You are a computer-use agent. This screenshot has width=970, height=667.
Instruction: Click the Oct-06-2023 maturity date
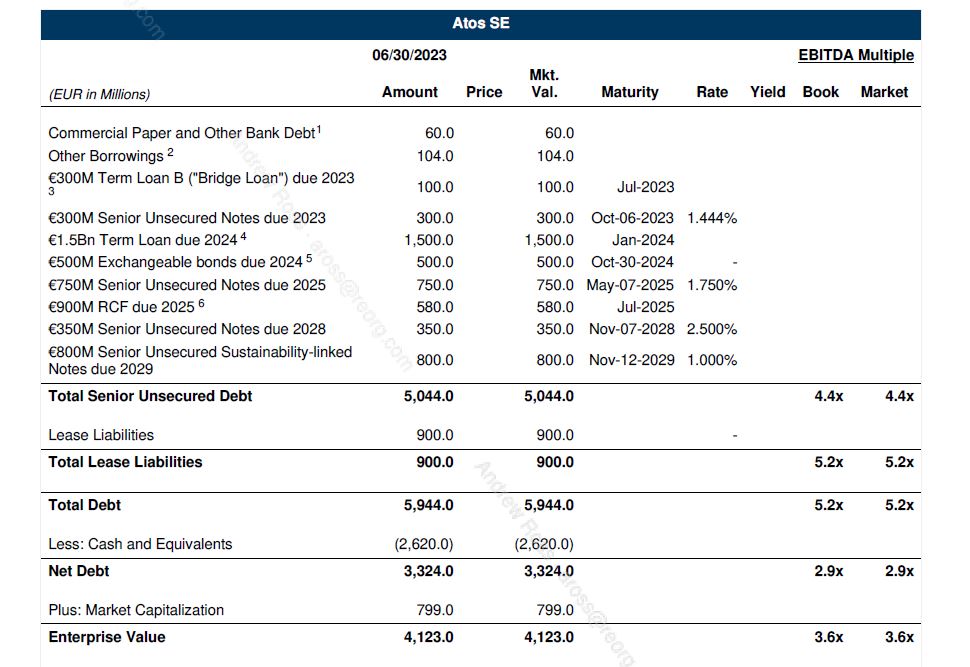632,218
